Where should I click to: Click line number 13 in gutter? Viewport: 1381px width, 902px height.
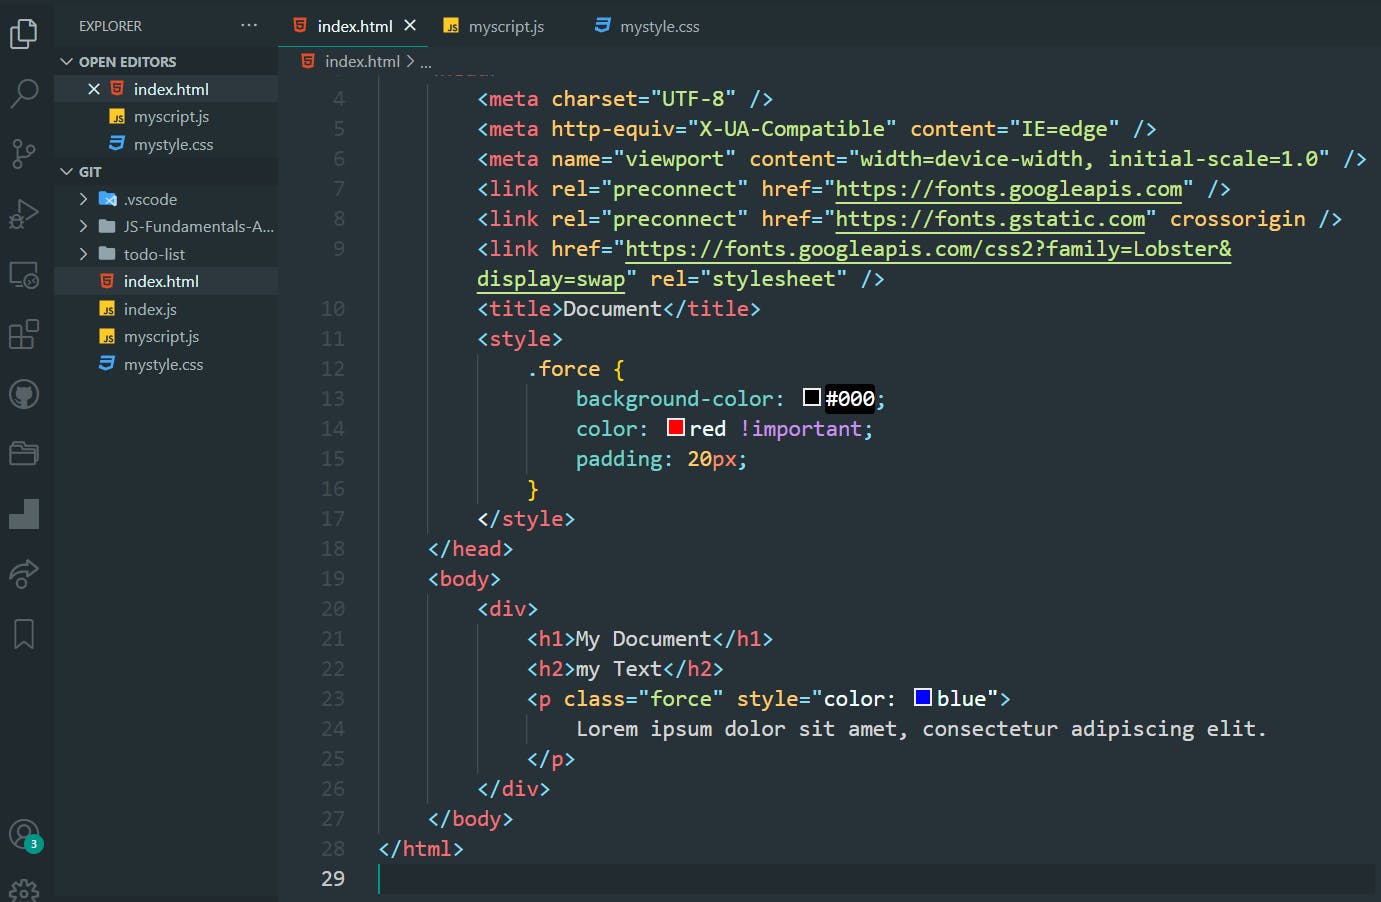click(x=333, y=398)
